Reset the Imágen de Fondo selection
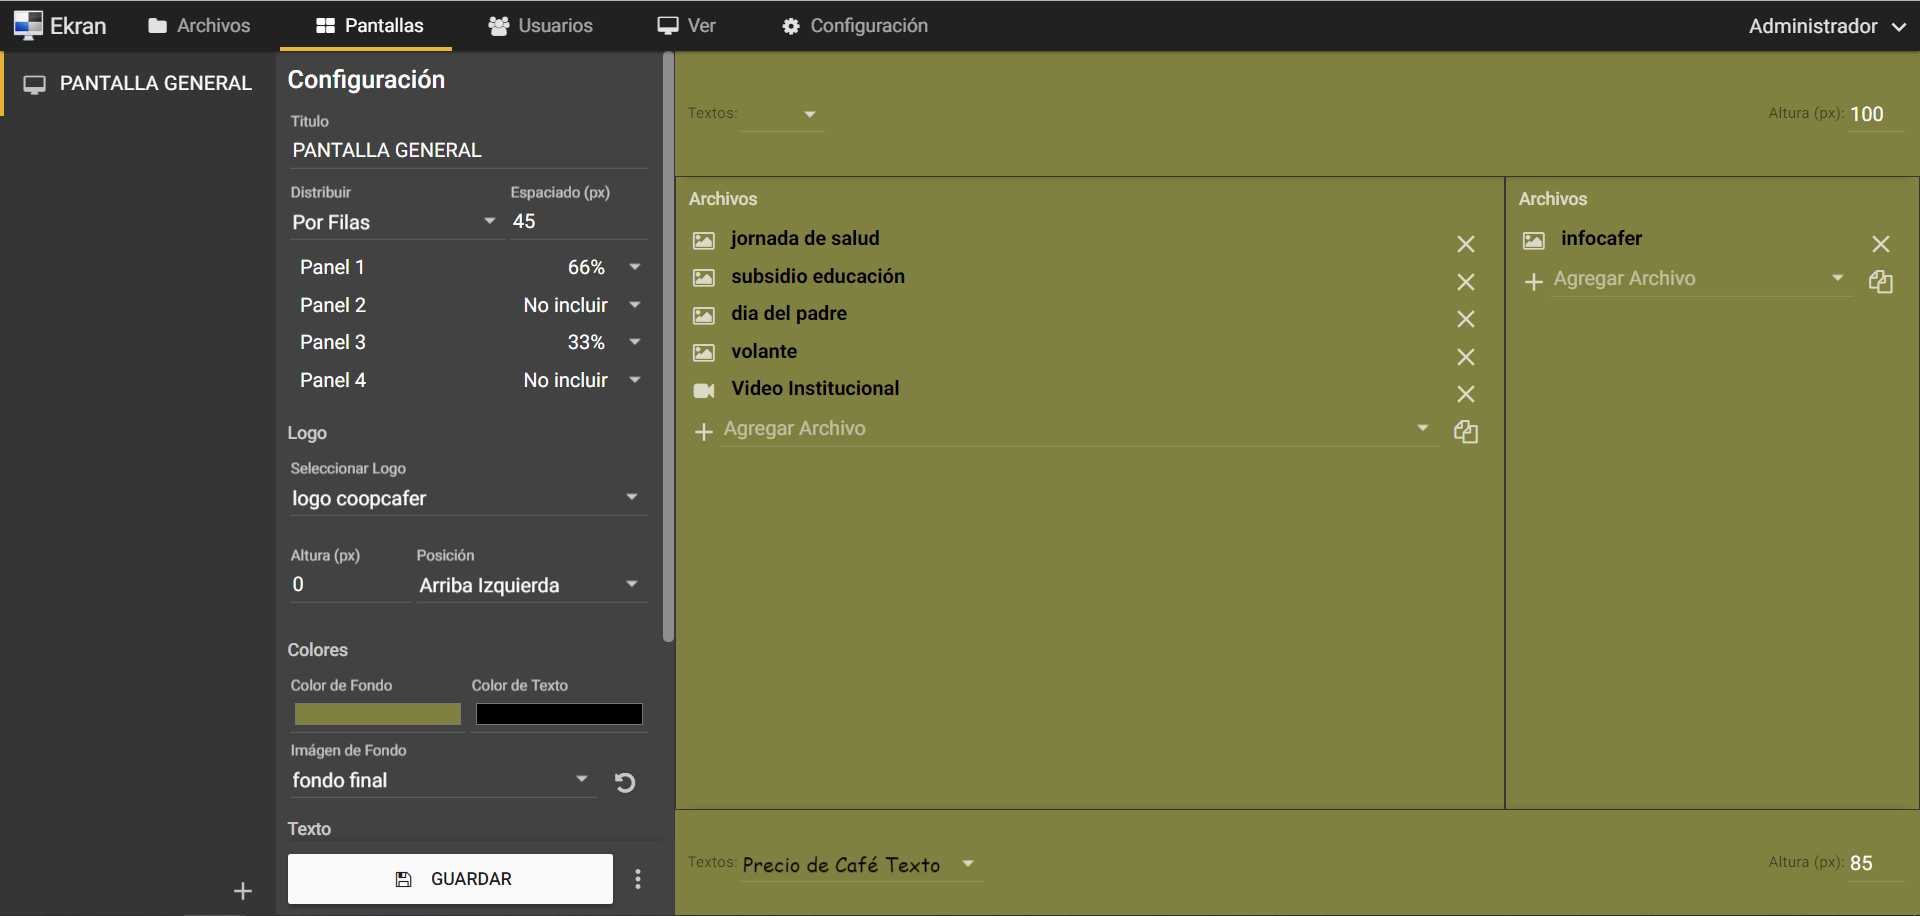 coord(625,782)
